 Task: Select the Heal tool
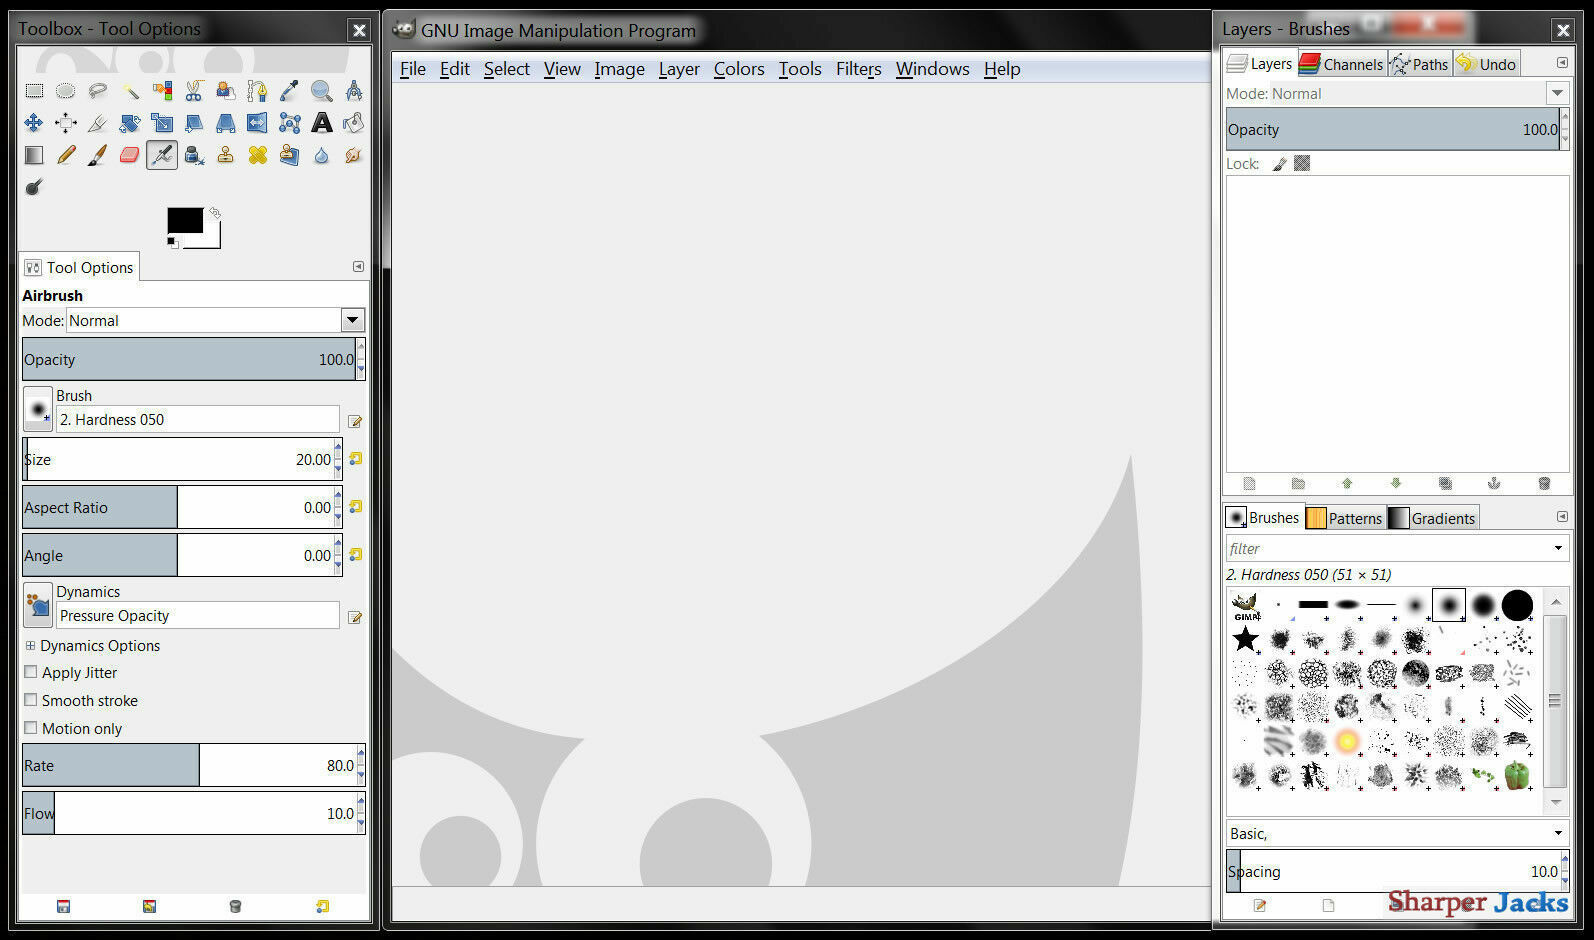pyautogui.click(x=258, y=155)
